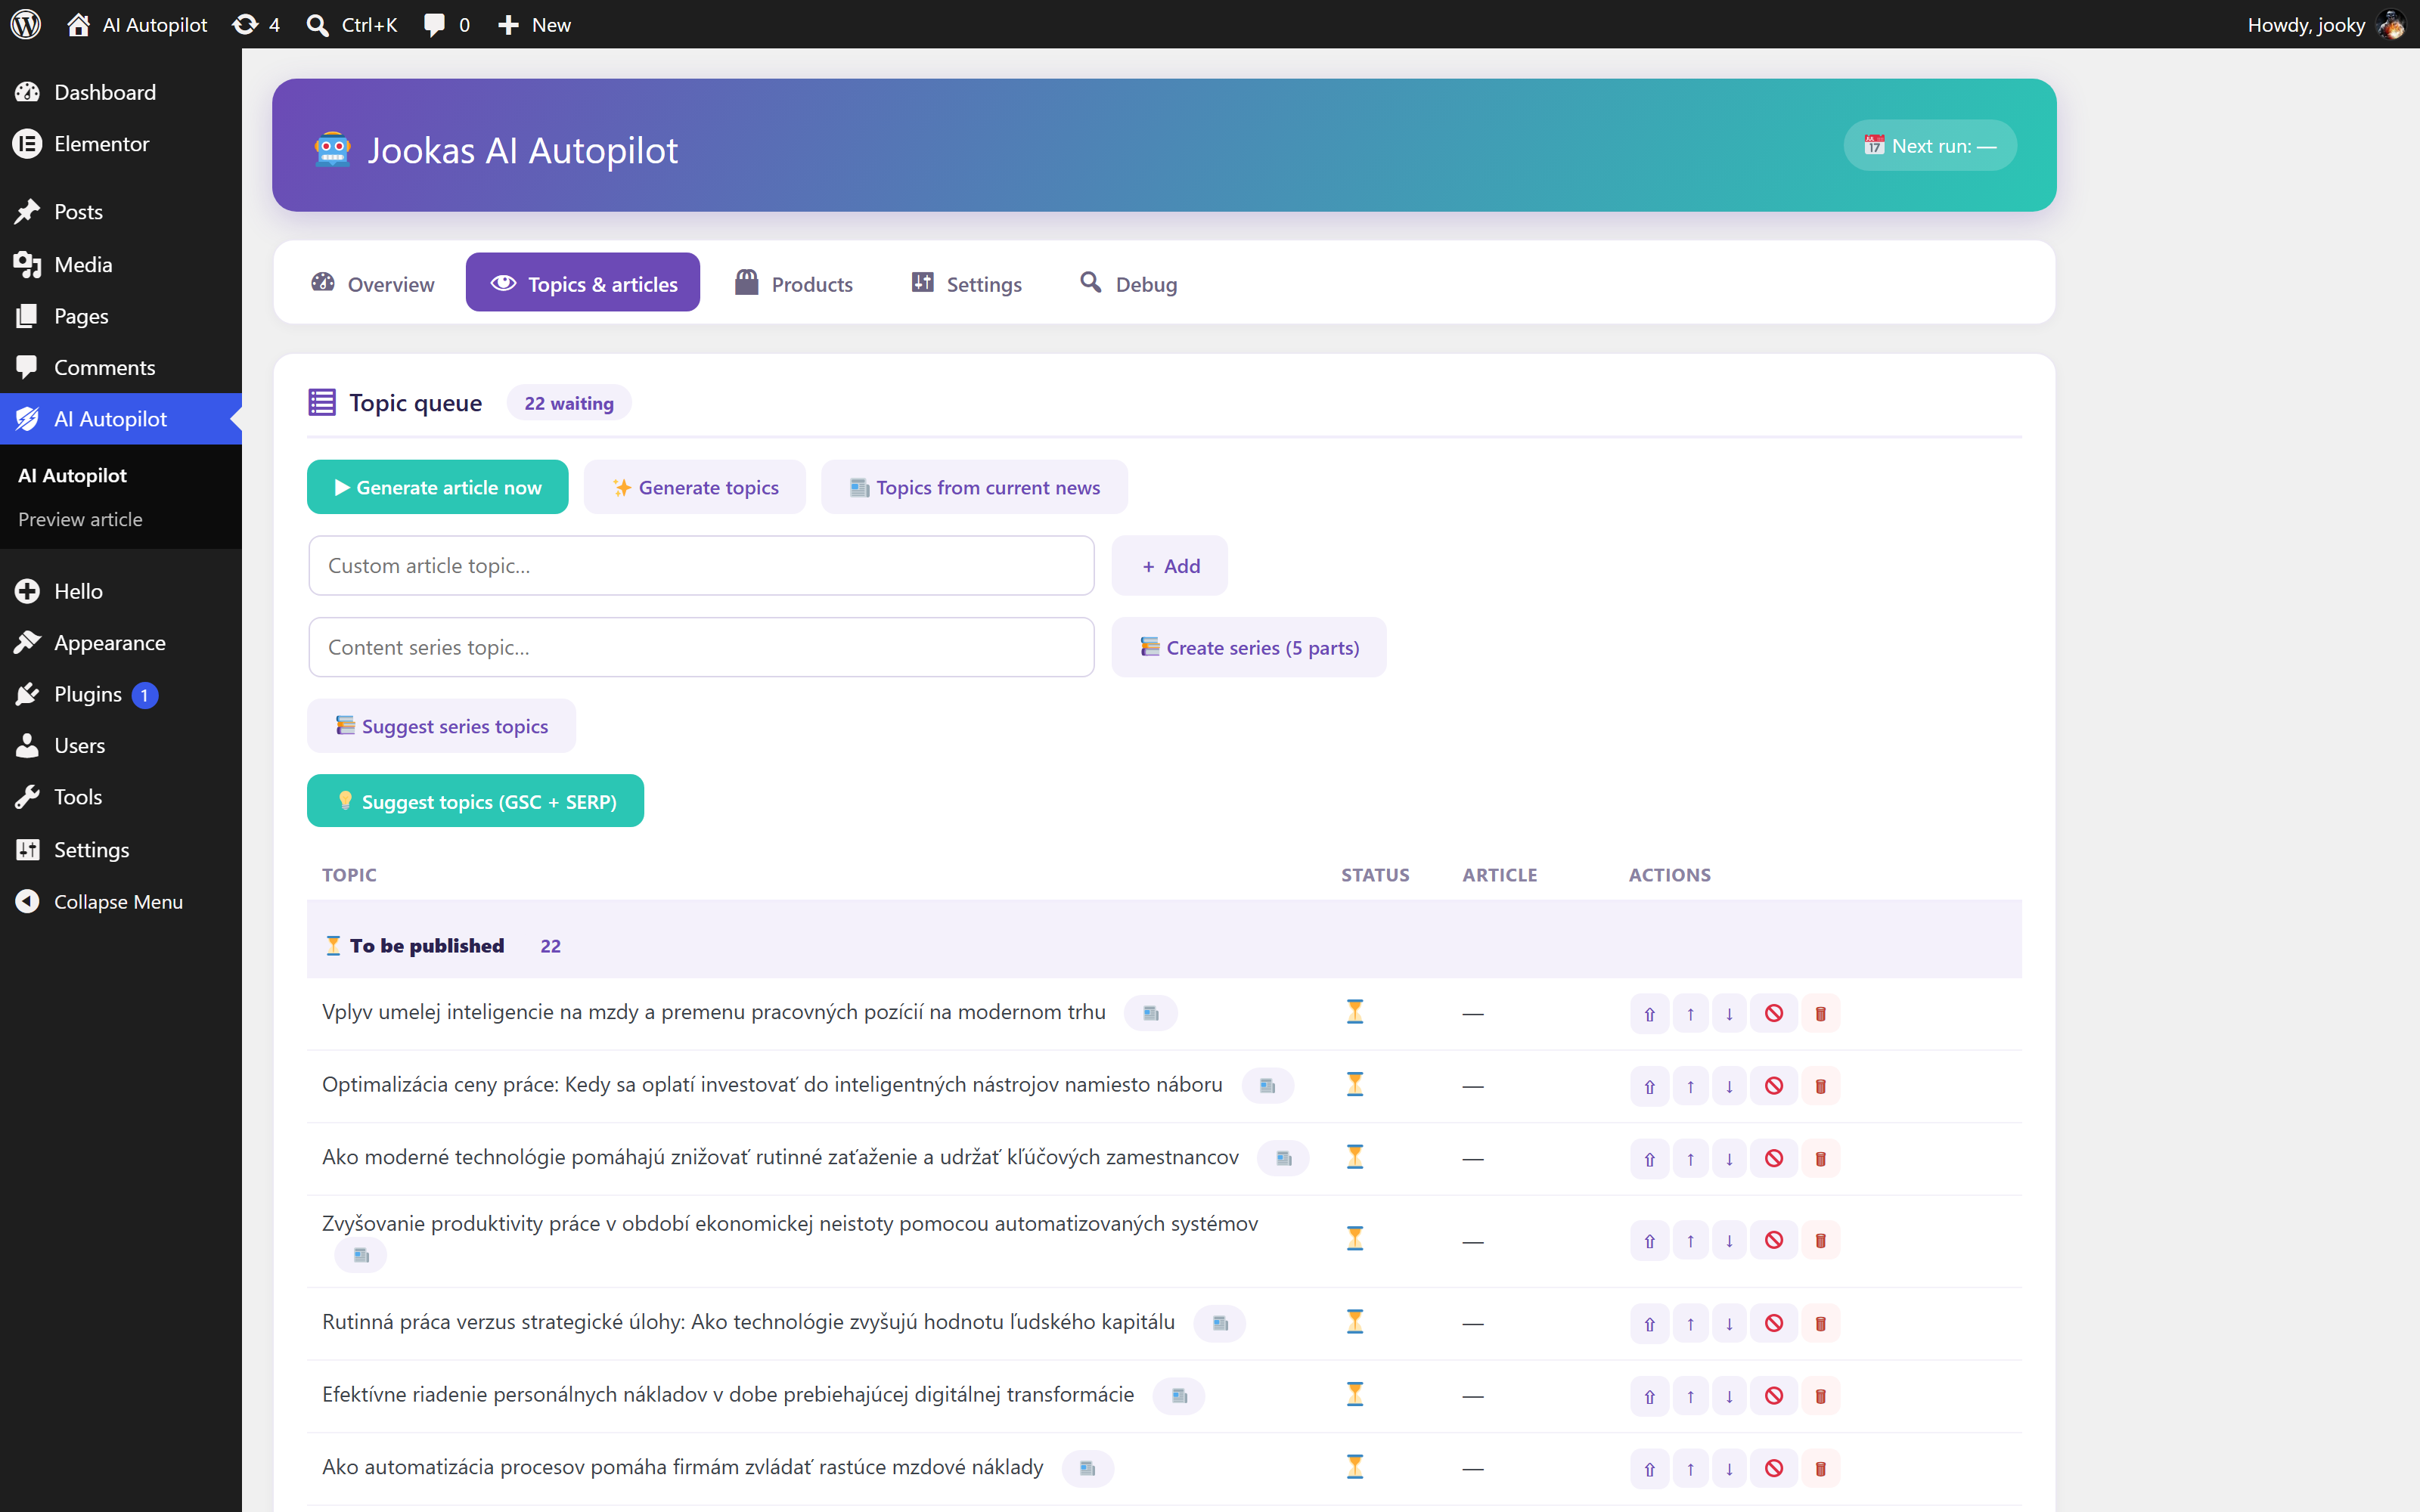
Task: Move Rutinná práca verzus topic down
Action: click(1729, 1323)
